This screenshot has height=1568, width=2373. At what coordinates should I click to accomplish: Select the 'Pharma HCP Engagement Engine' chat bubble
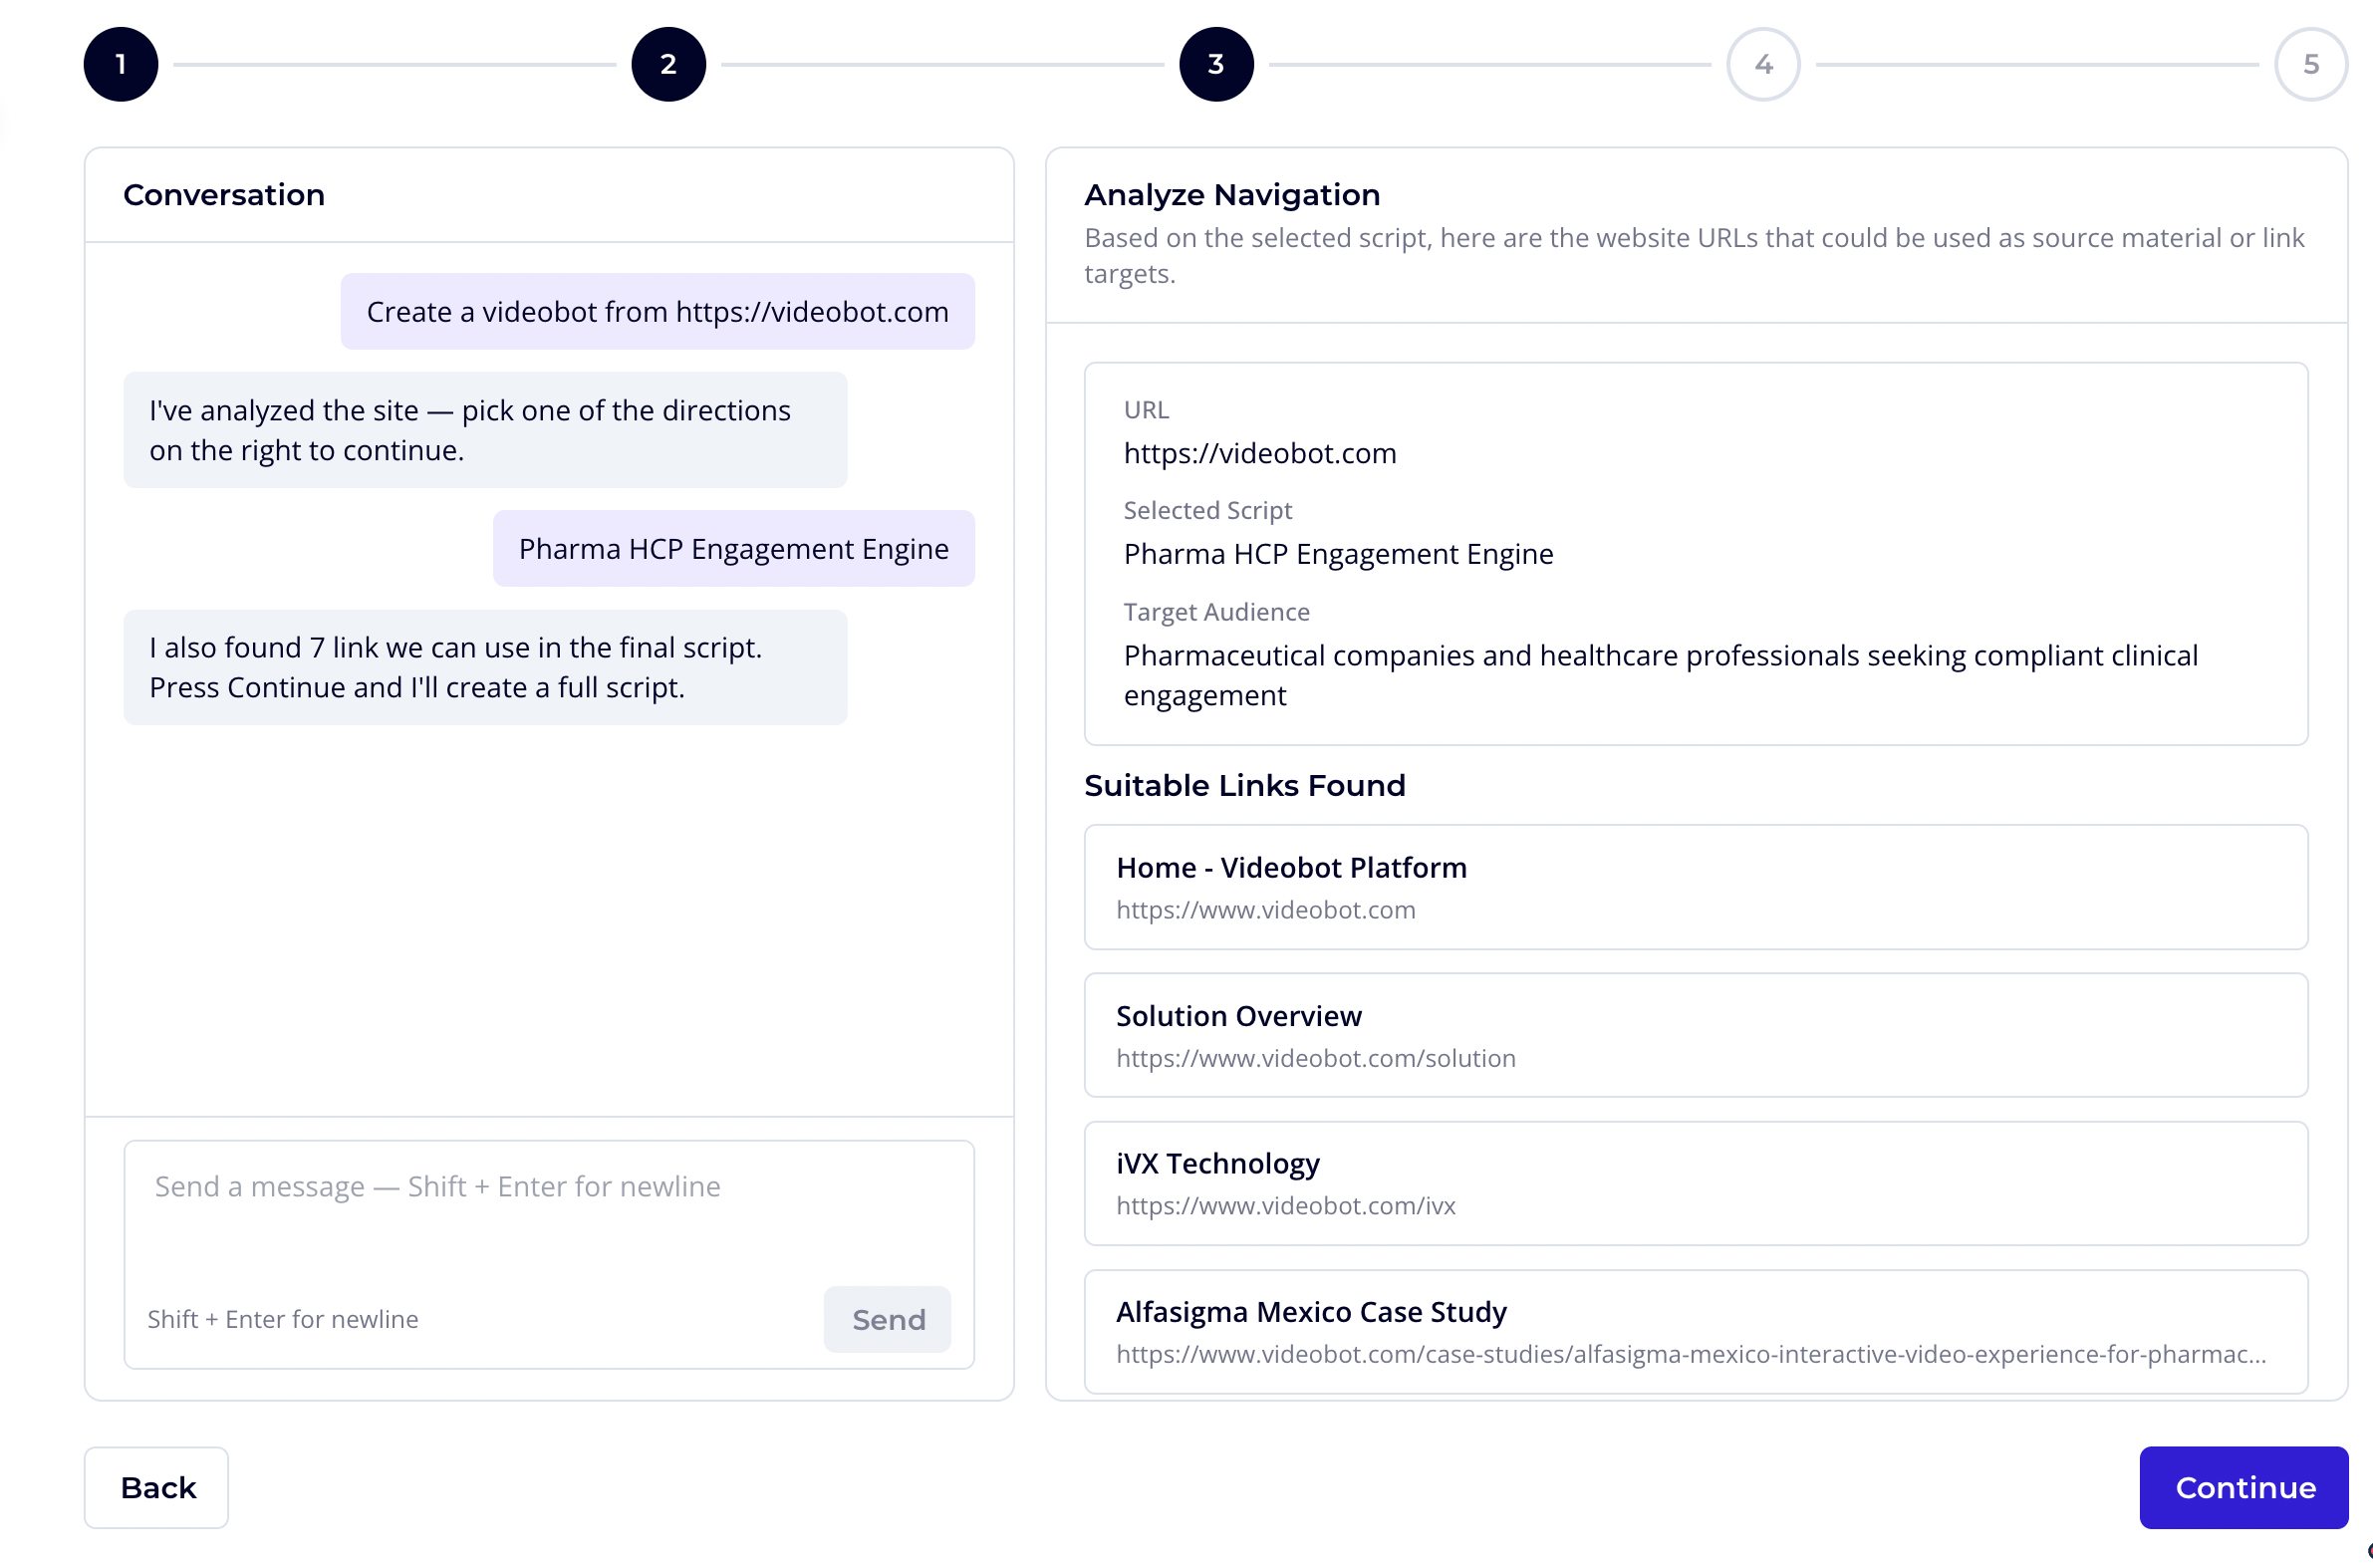(733, 548)
